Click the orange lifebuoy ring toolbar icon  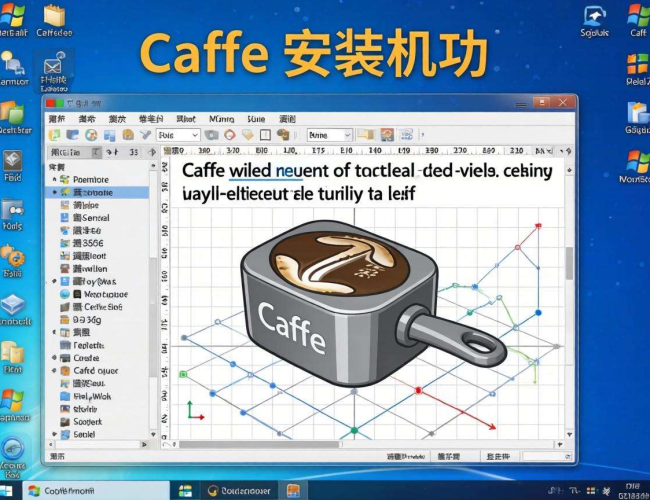(x=230, y=135)
